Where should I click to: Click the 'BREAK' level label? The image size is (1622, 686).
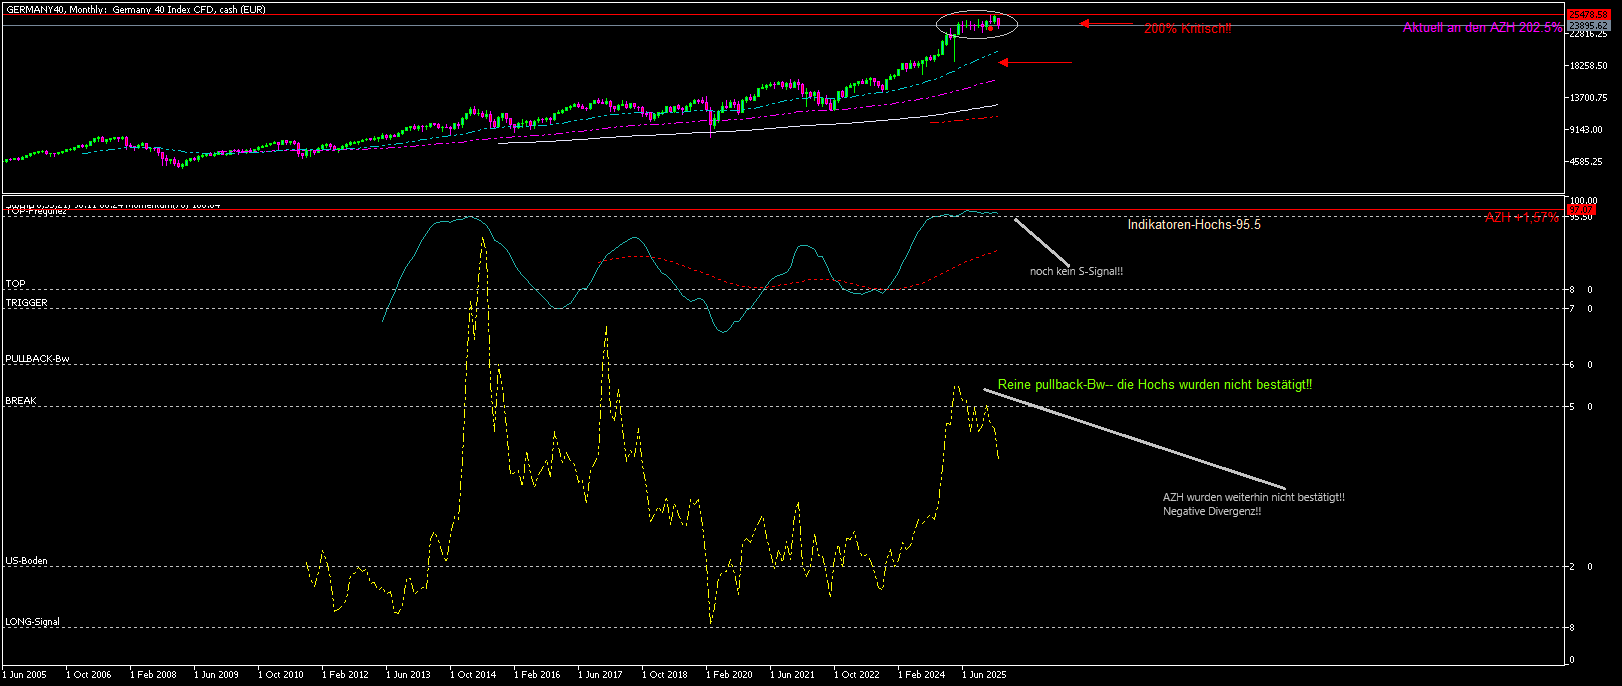[x=20, y=401]
